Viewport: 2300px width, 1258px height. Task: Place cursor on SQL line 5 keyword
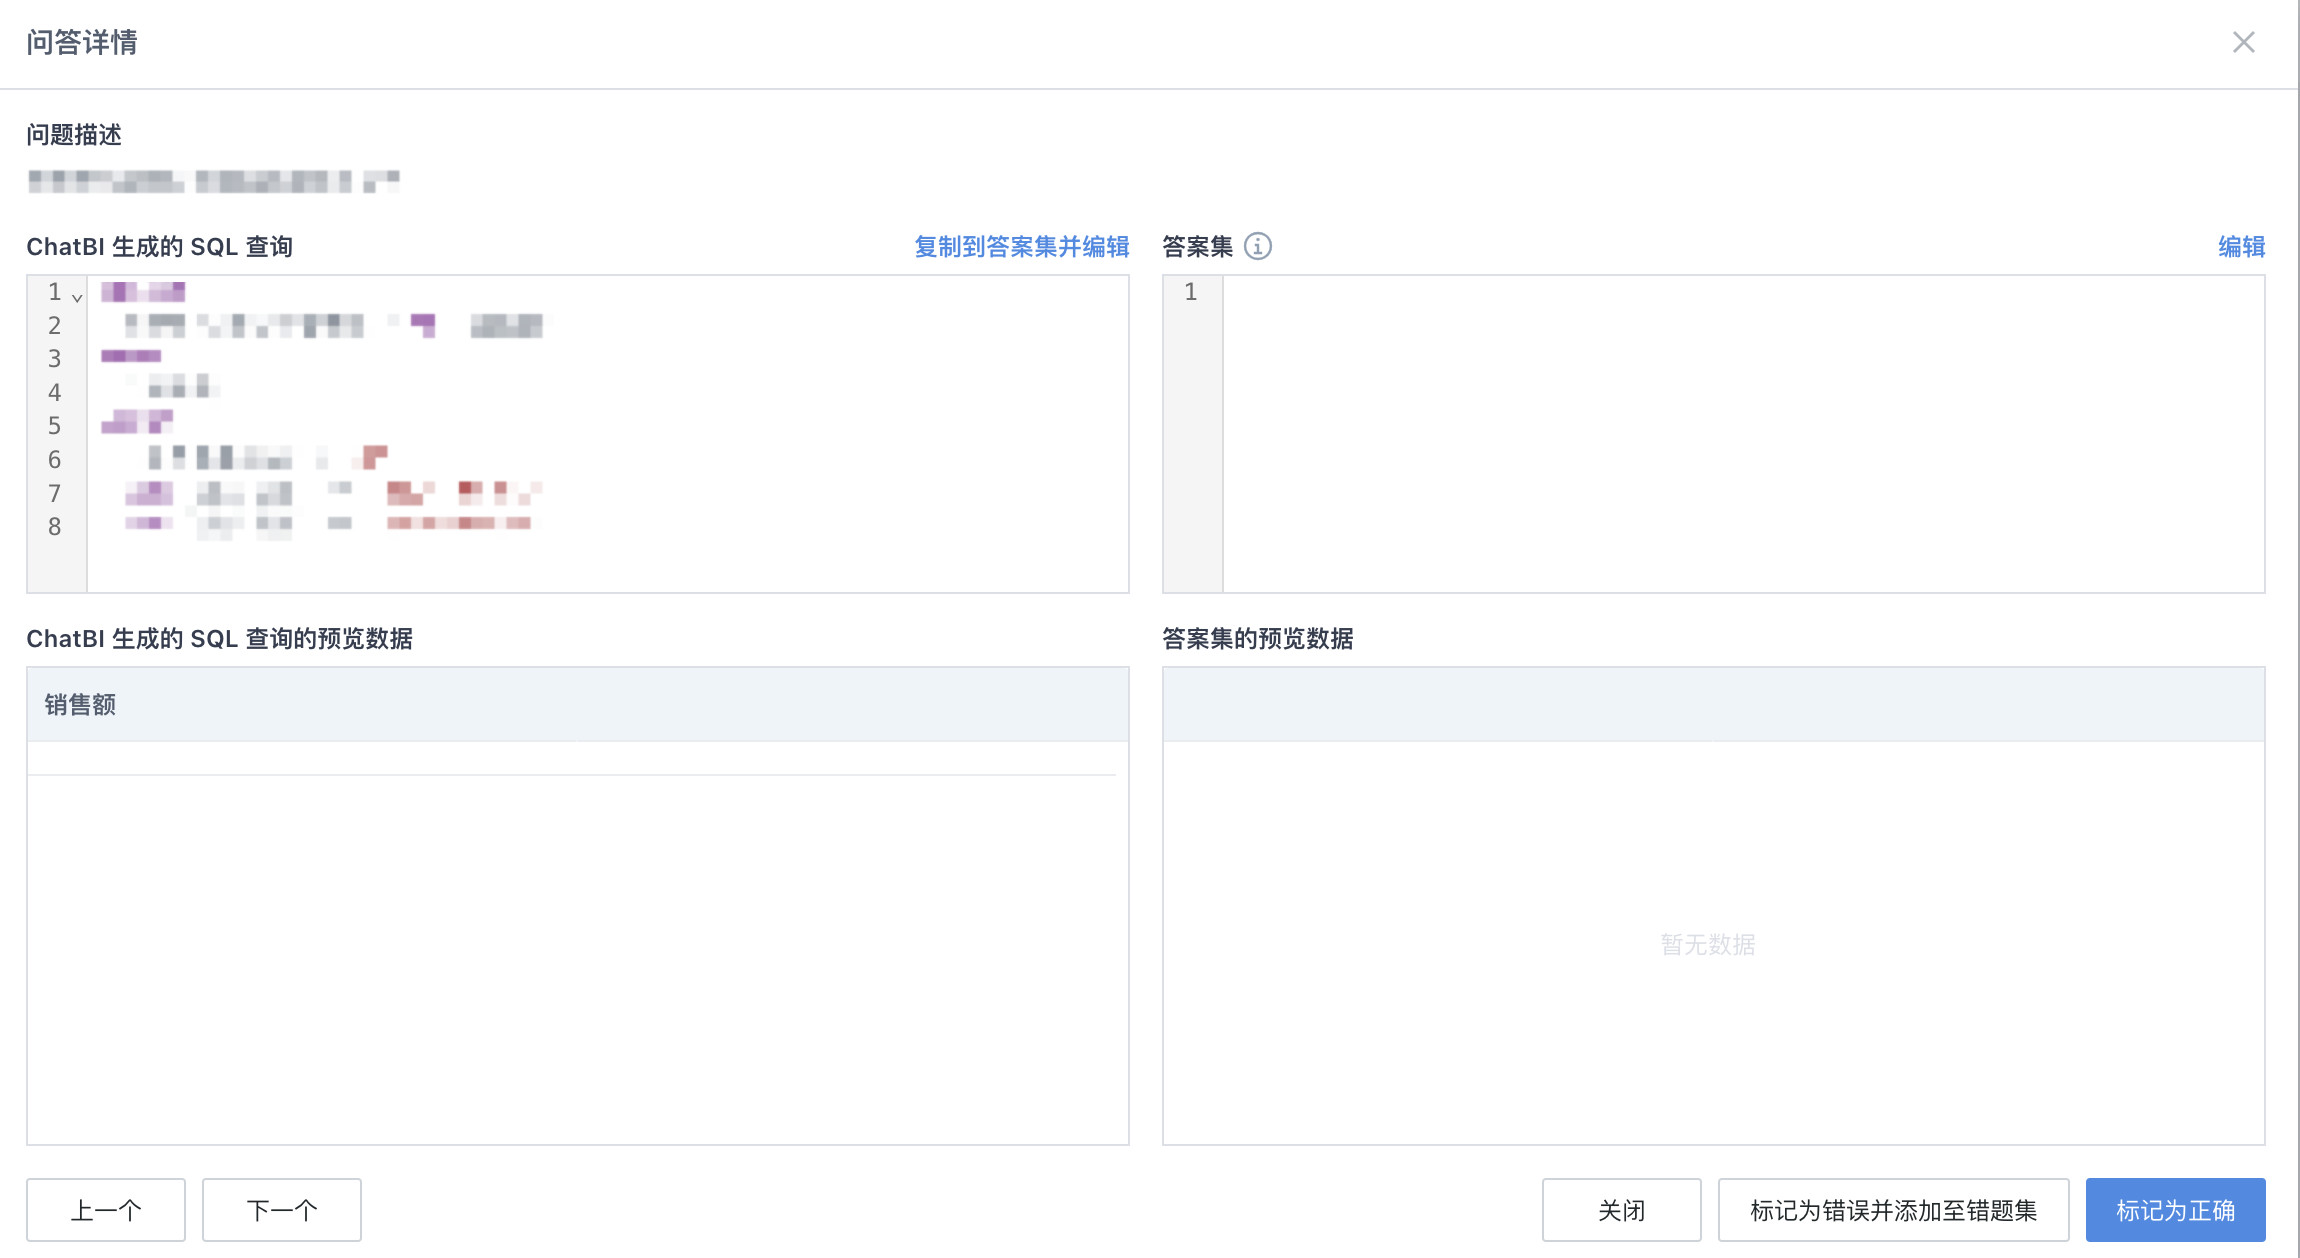[x=137, y=421]
